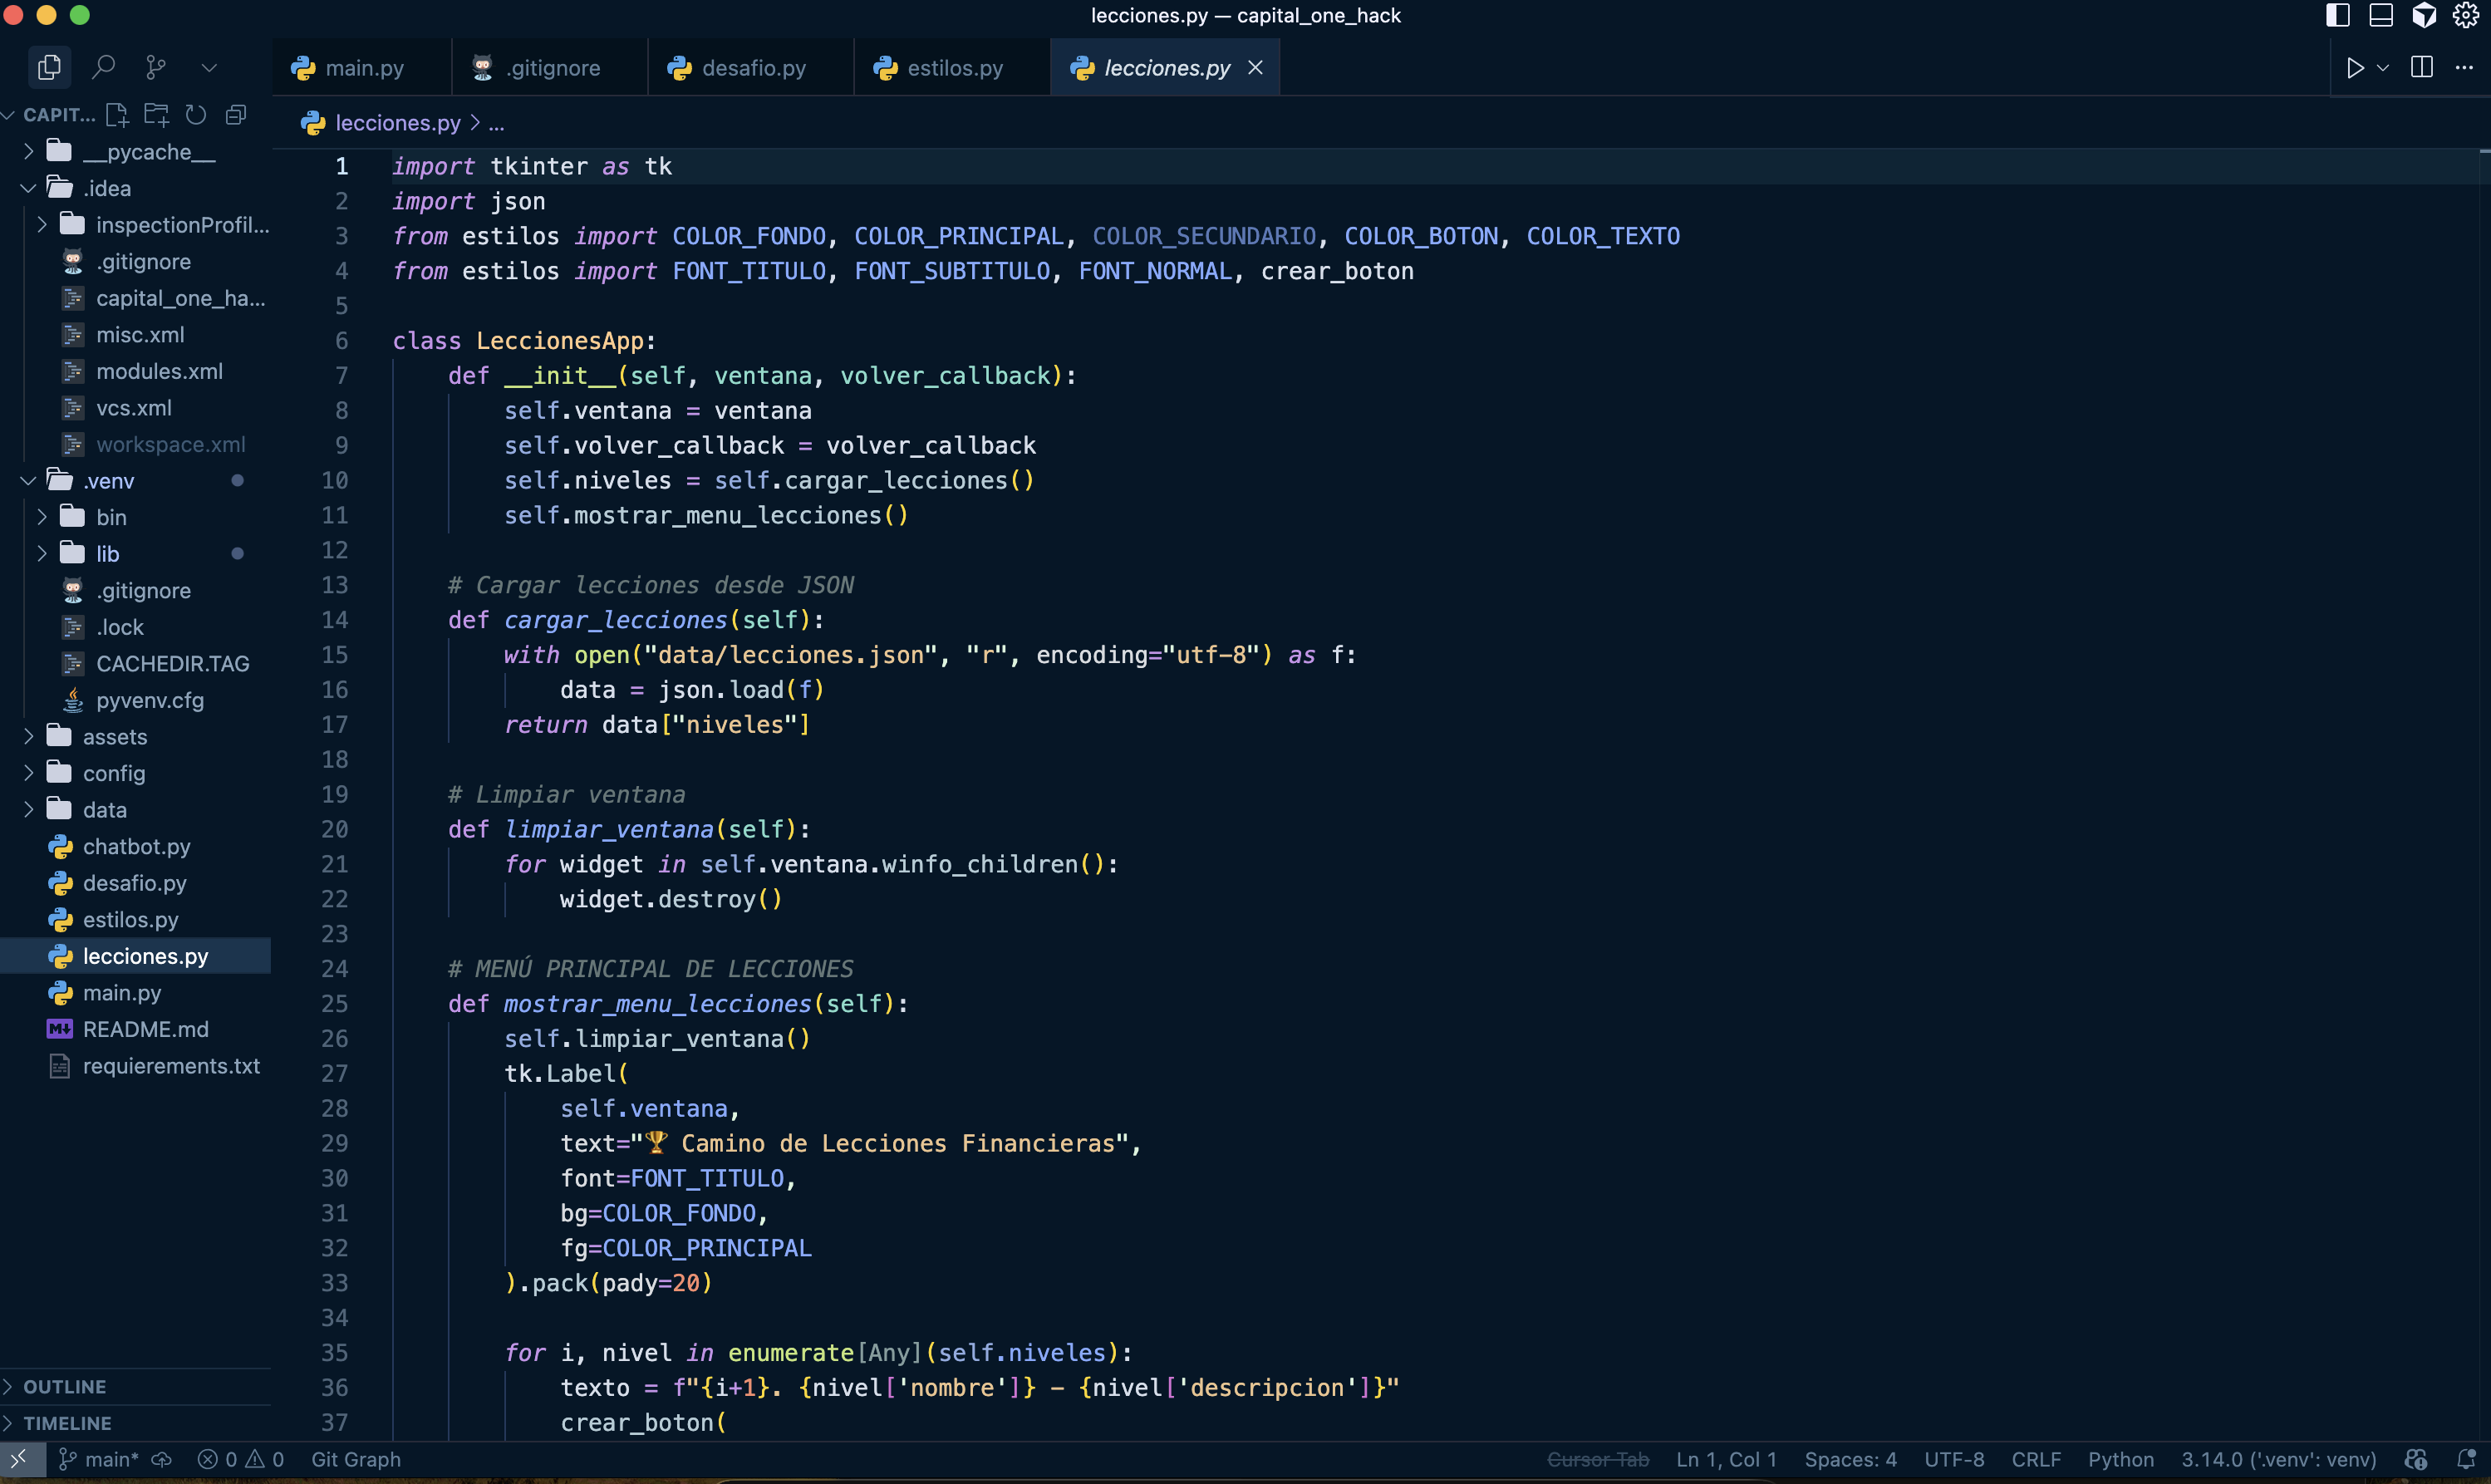This screenshot has height=1484, width=2491.
Task: Split the editor to the right
Action: click(2421, 67)
